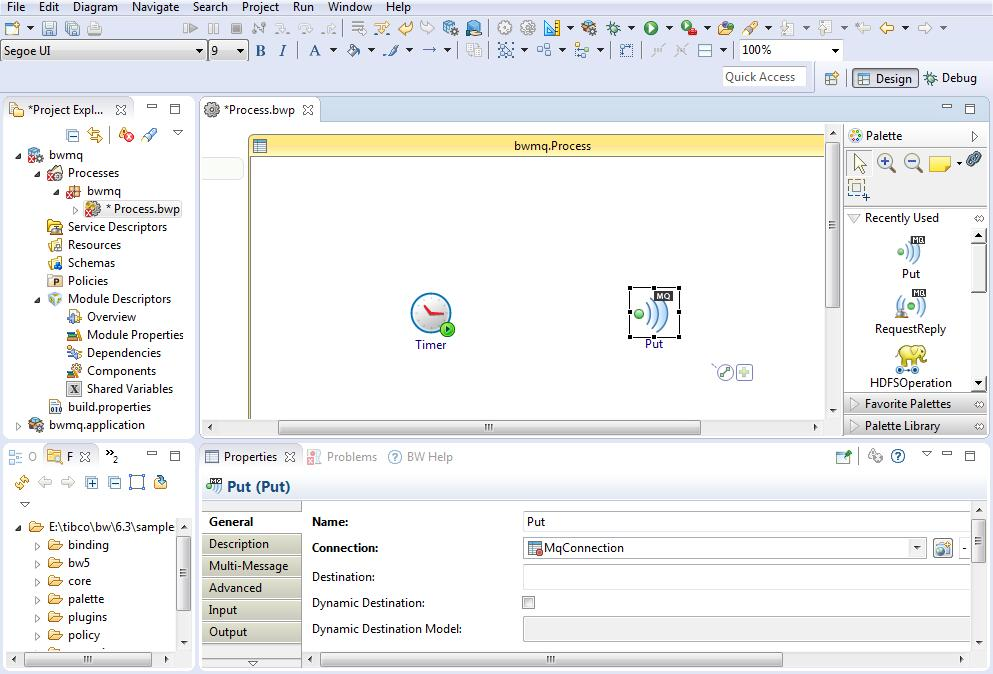Pick the Put activity from Recently Used palette
The width and height of the screenshot is (993, 674).
pos(911,257)
